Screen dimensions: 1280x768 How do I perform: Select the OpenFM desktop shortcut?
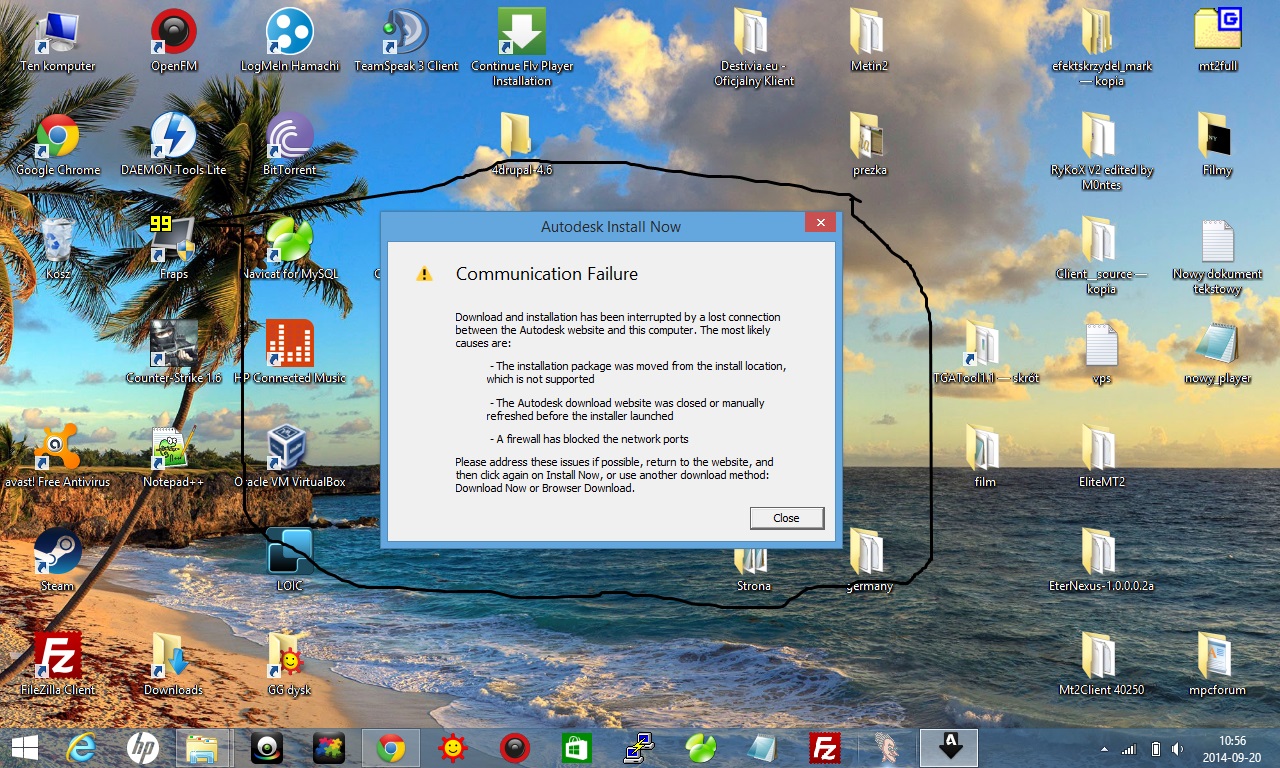pyautogui.click(x=173, y=42)
